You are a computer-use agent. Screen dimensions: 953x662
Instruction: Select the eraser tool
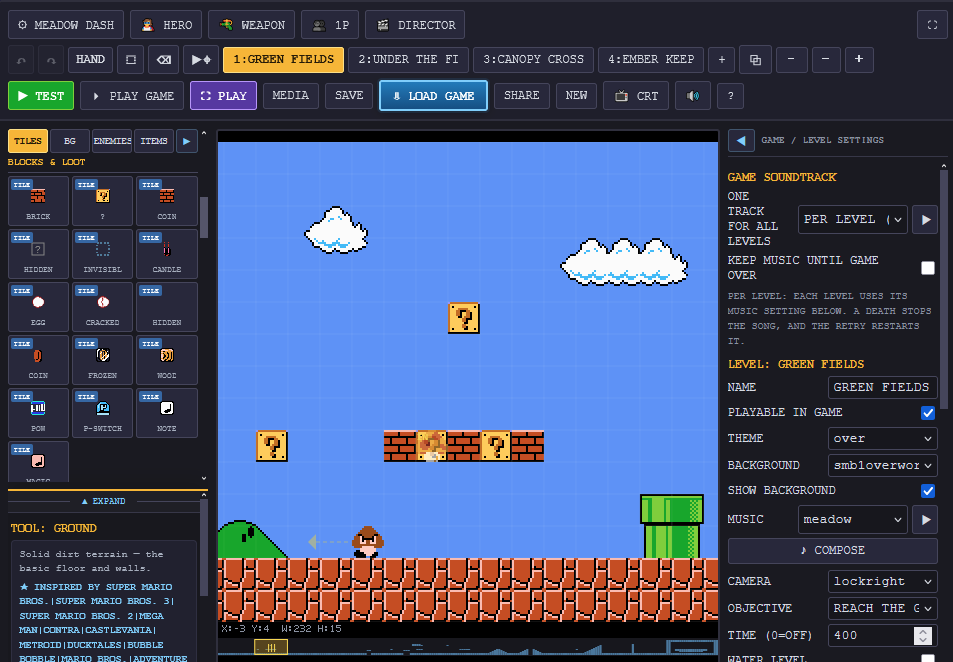coord(163,60)
